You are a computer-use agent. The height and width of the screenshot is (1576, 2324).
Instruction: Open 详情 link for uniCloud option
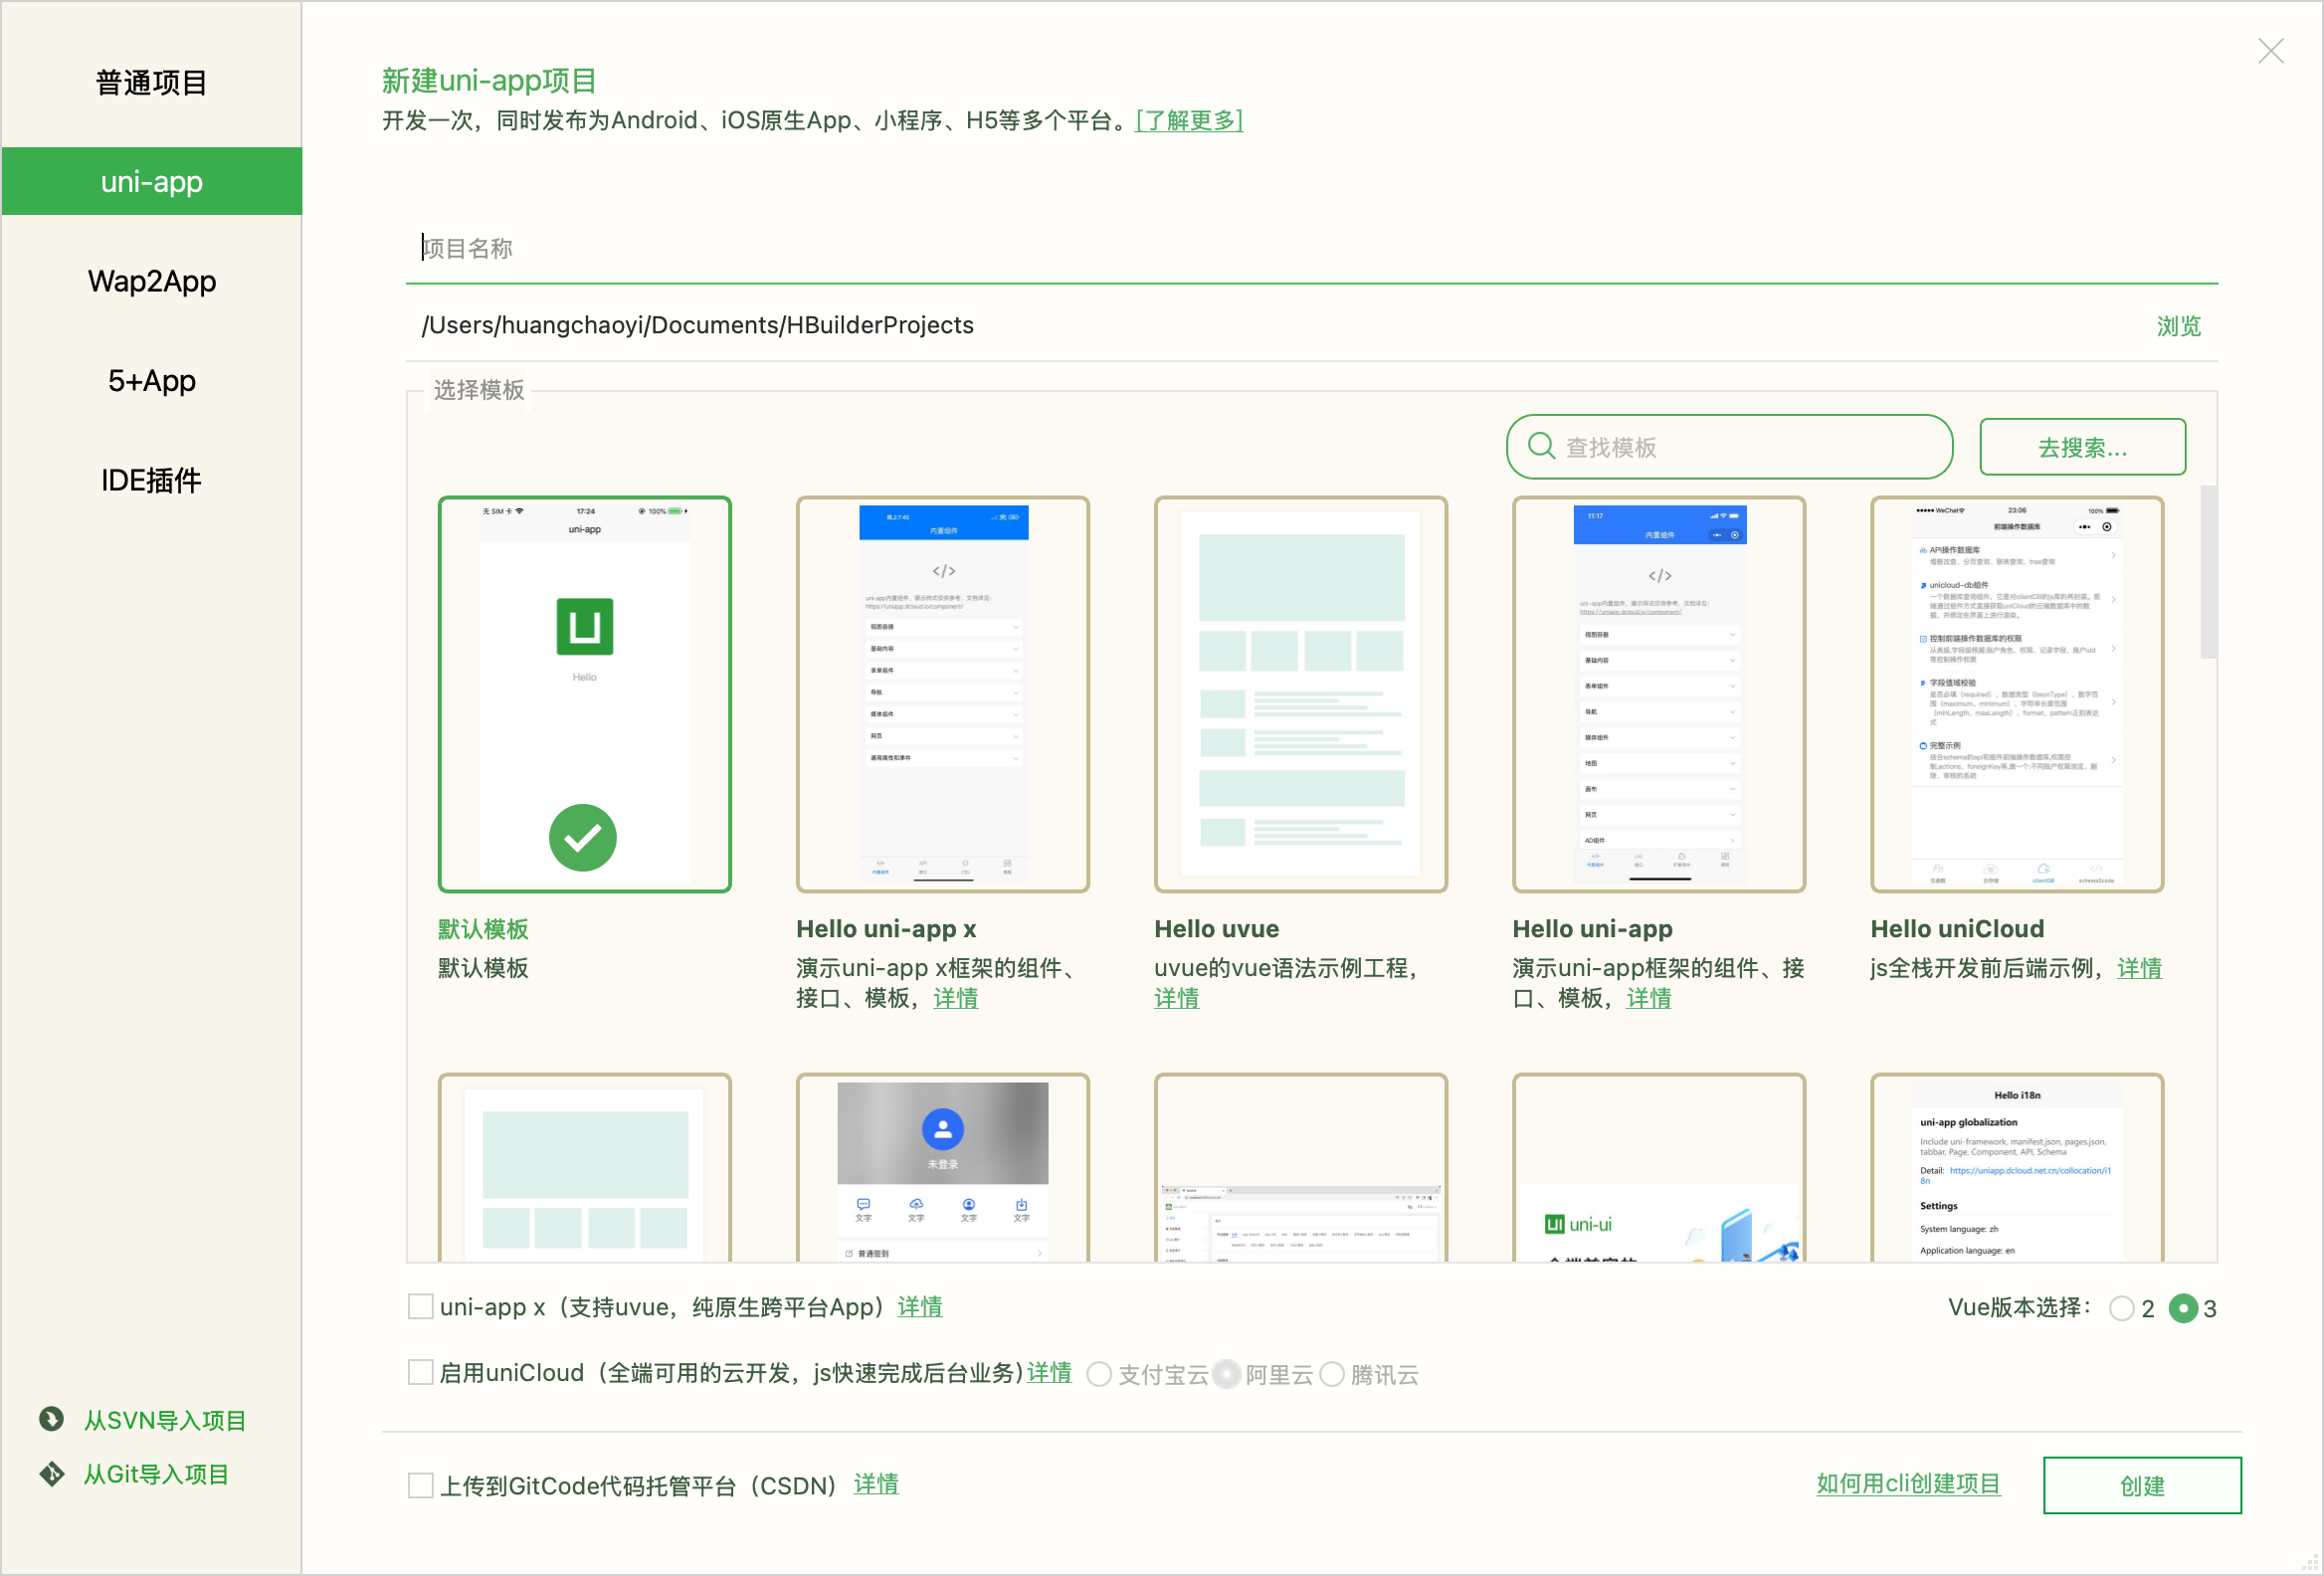click(1049, 1372)
